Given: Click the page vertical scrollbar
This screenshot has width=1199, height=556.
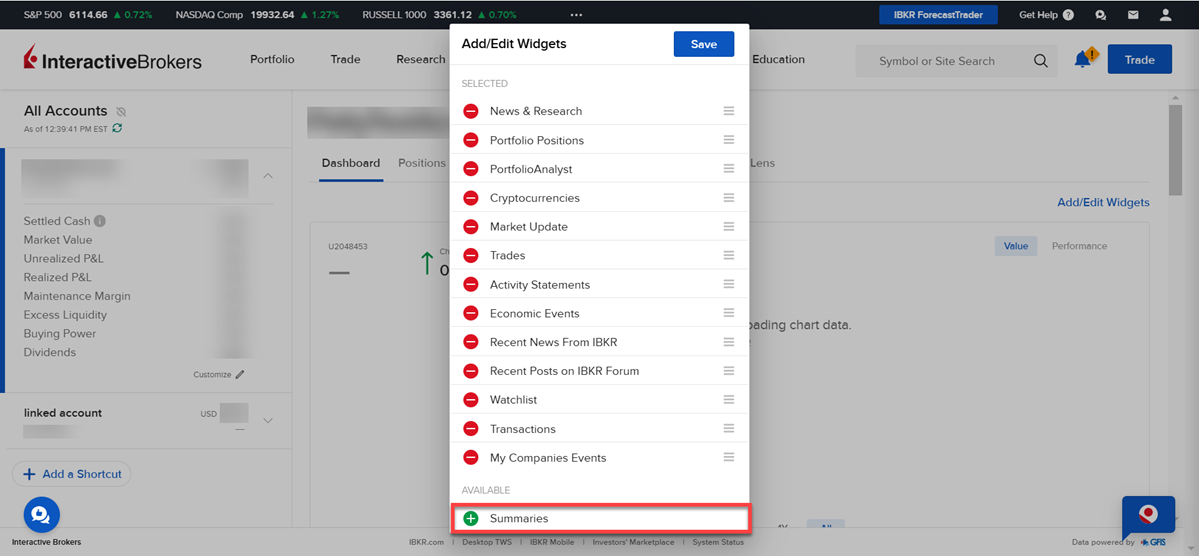Looking at the screenshot, I should click(1175, 150).
